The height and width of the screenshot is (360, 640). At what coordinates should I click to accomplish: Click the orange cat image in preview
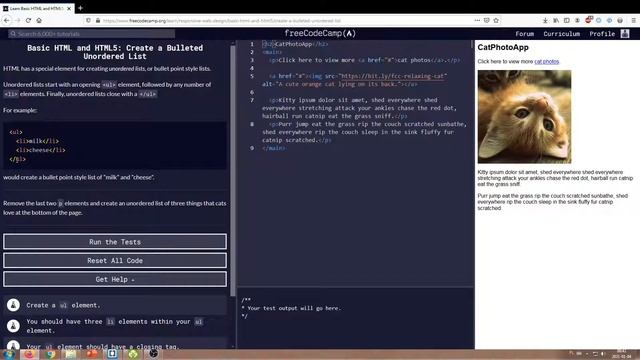[524, 117]
